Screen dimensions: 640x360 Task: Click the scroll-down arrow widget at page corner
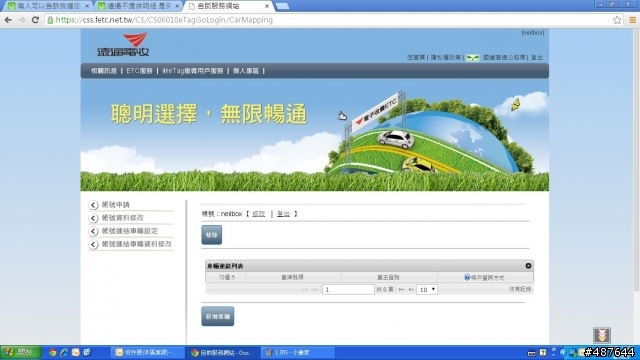coord(602,335)
